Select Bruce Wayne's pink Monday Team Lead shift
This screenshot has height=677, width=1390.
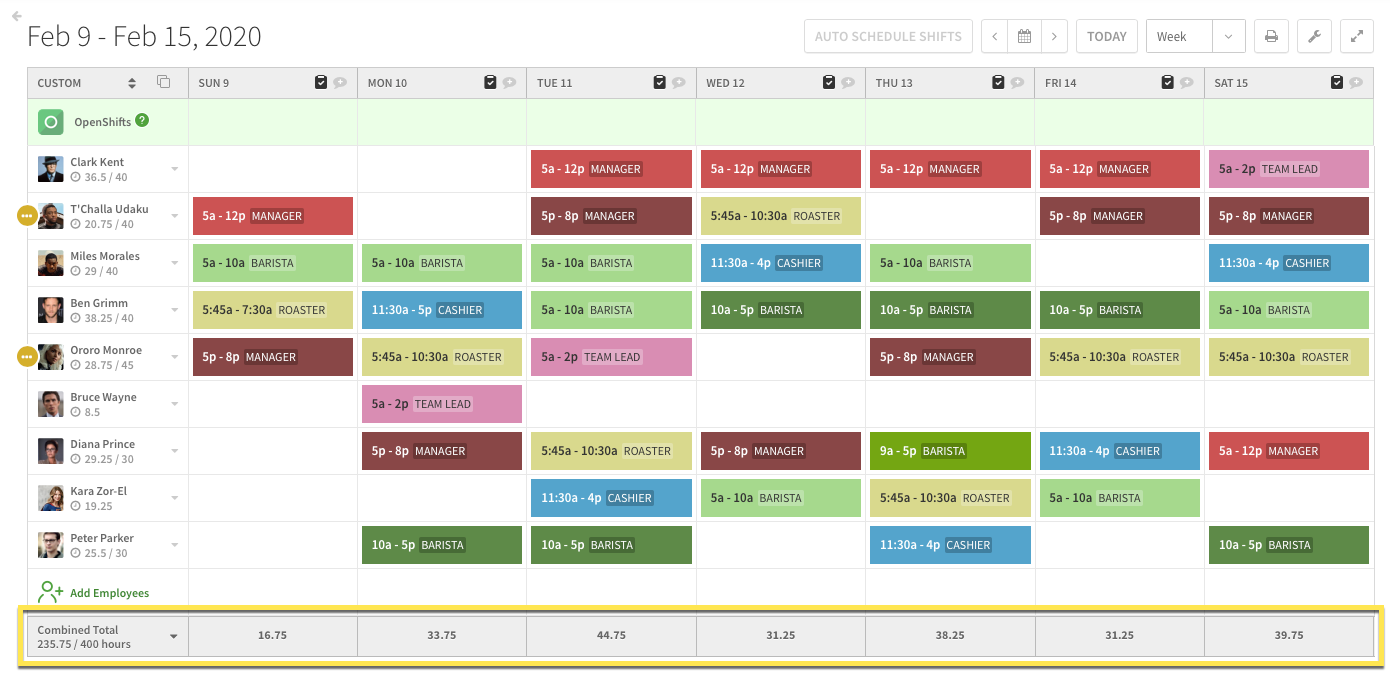point(442,404)
